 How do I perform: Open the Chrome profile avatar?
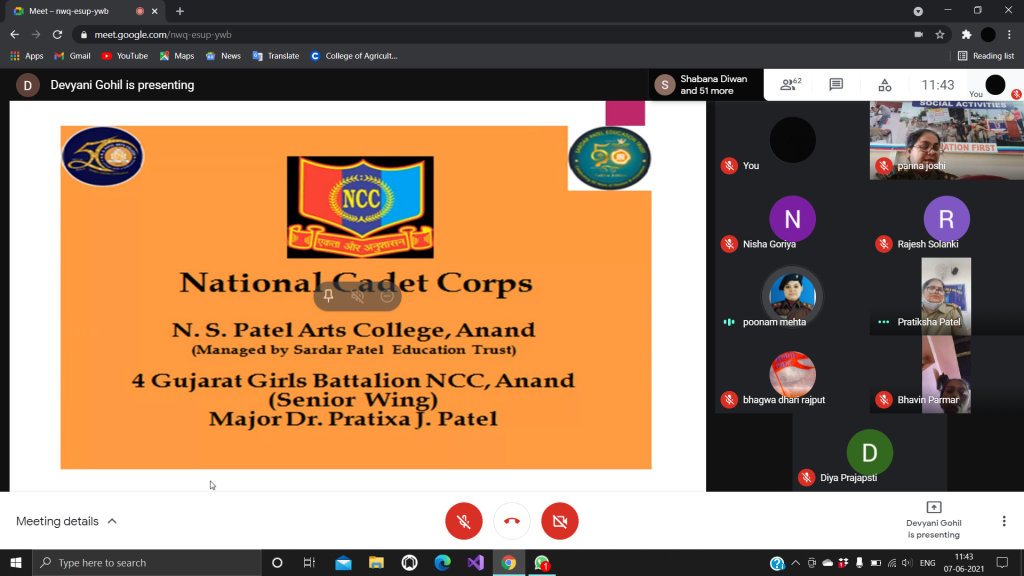click(988, 35)
